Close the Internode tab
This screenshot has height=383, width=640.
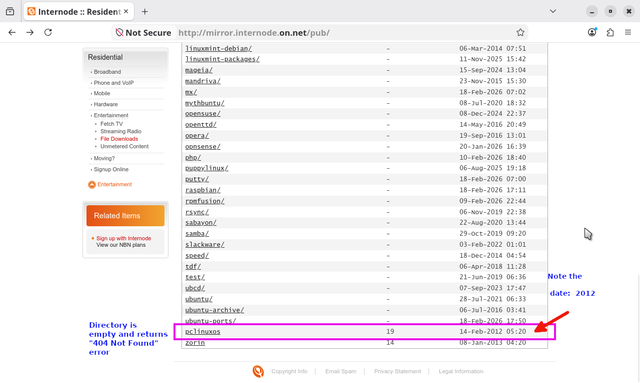click(126, 11)
